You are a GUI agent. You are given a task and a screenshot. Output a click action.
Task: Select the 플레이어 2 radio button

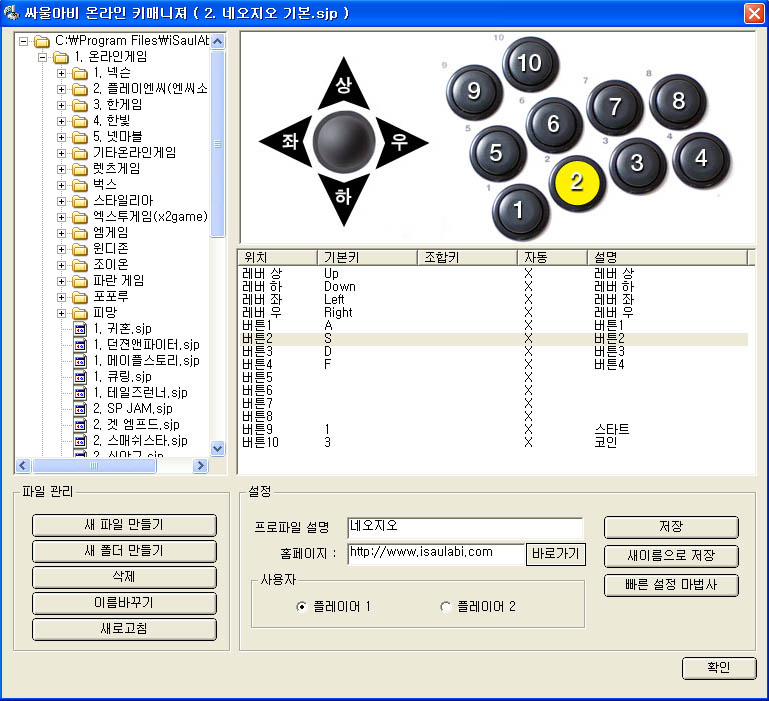tap(445, 607)
